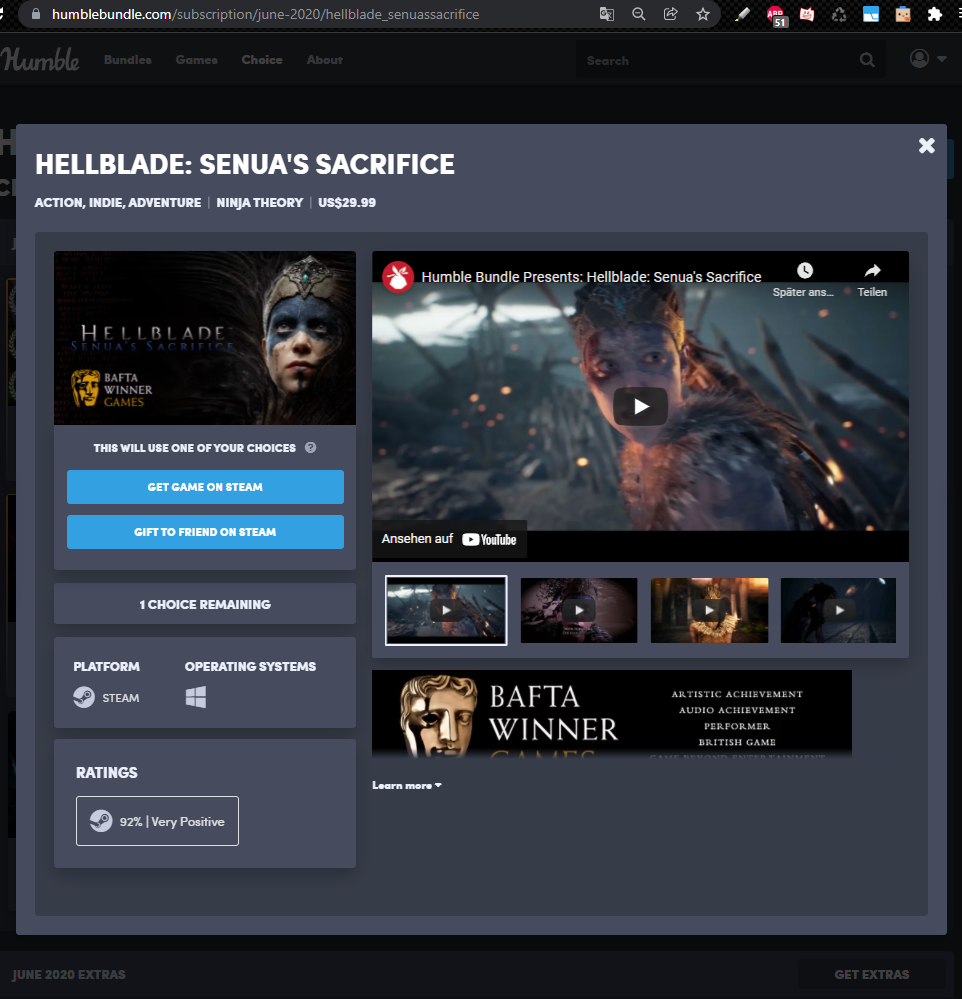The width and height of the screenshot is (962, 999).
Task: Click the Humble logo
Action: [x=40, y=59]
